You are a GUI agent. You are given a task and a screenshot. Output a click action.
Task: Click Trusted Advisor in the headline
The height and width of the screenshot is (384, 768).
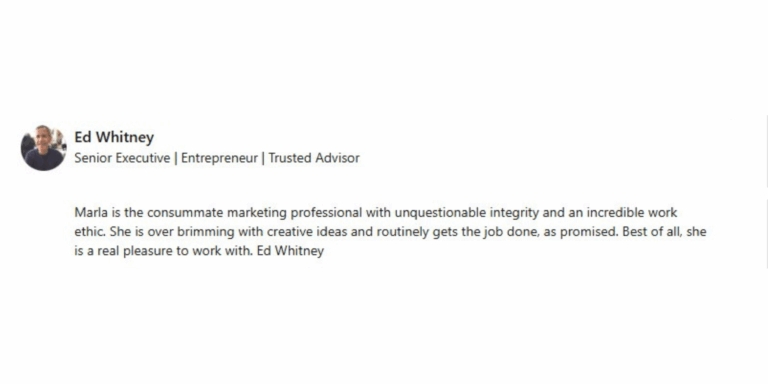pyautogui.click(x=314, y=158)
